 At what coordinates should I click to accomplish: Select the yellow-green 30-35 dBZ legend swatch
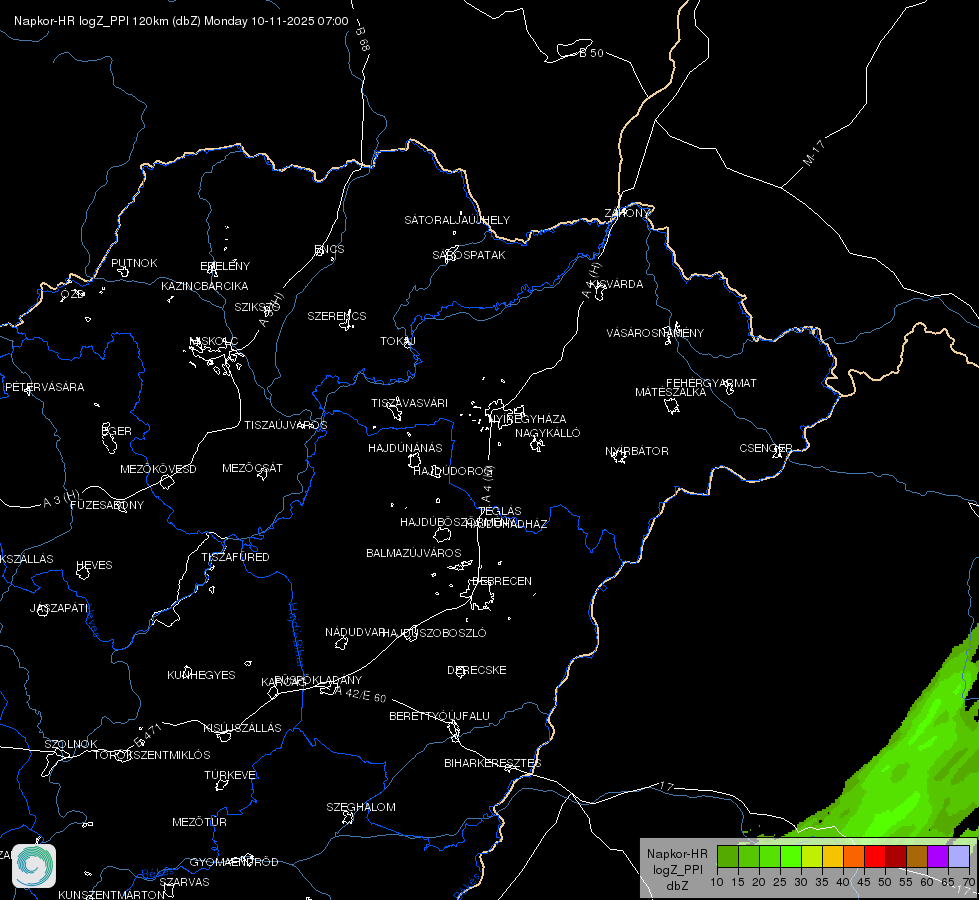(x=812, y=856)
